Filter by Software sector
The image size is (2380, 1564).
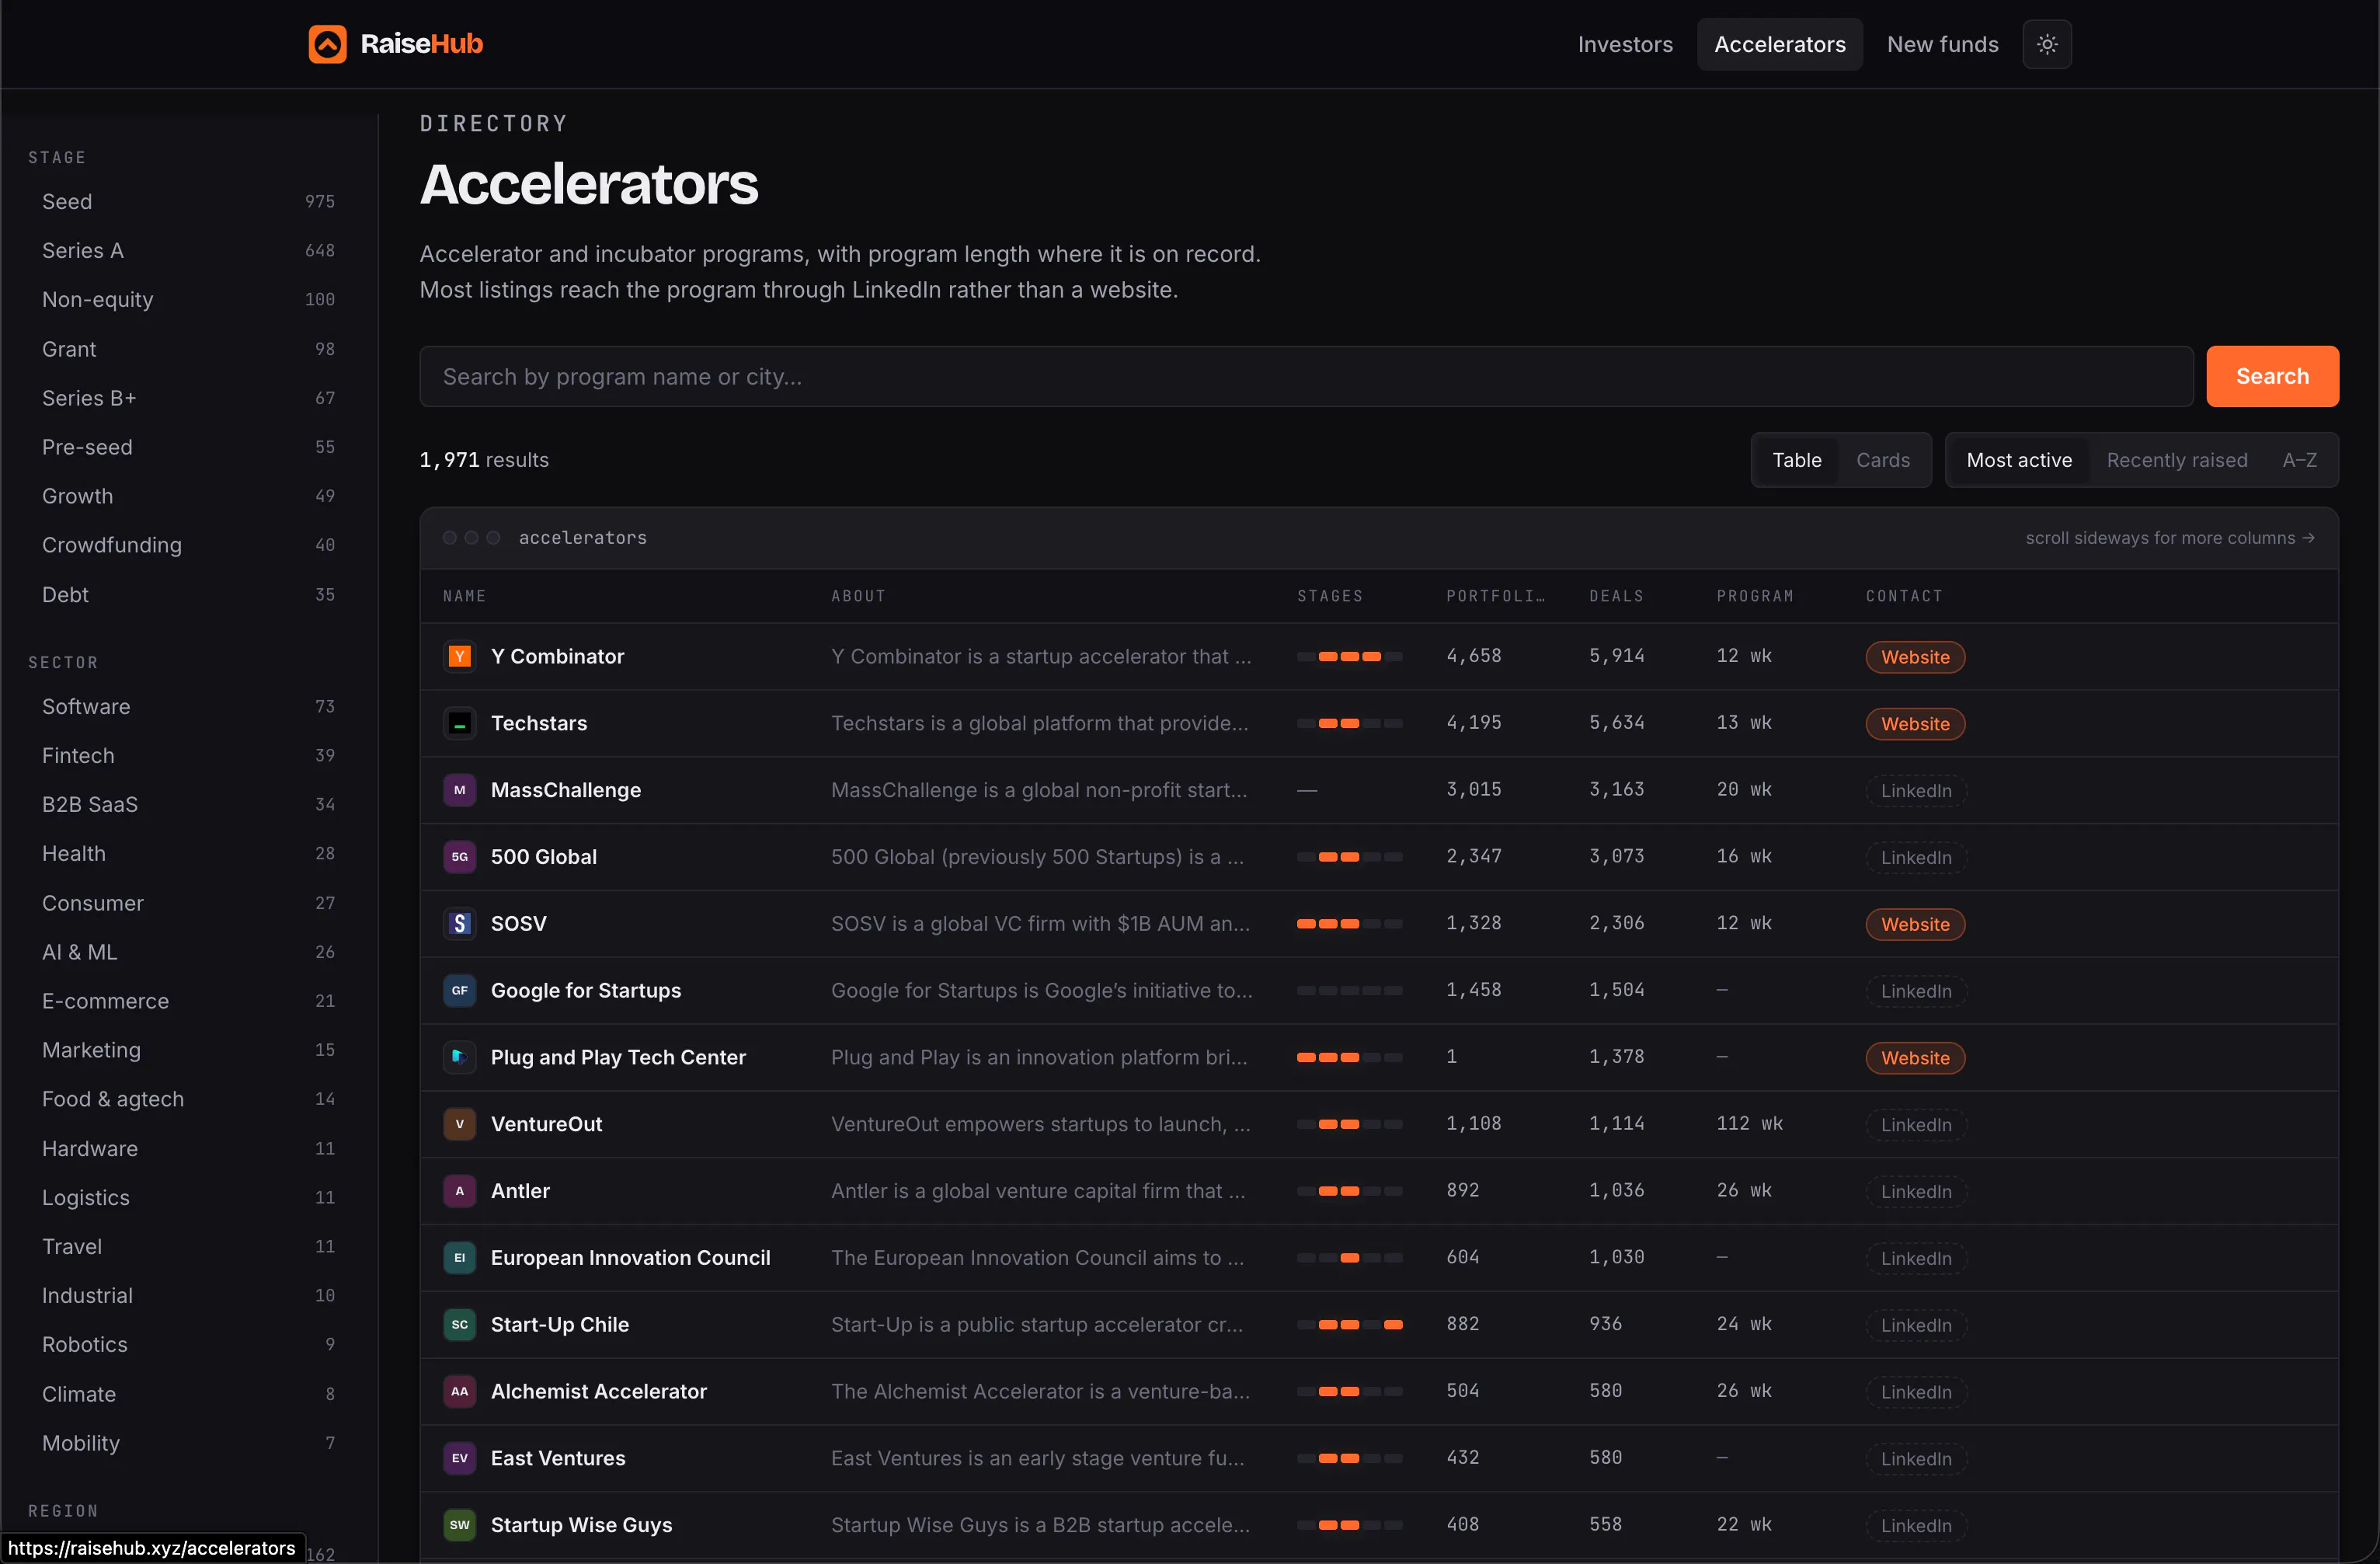click(x=188, y=707)
